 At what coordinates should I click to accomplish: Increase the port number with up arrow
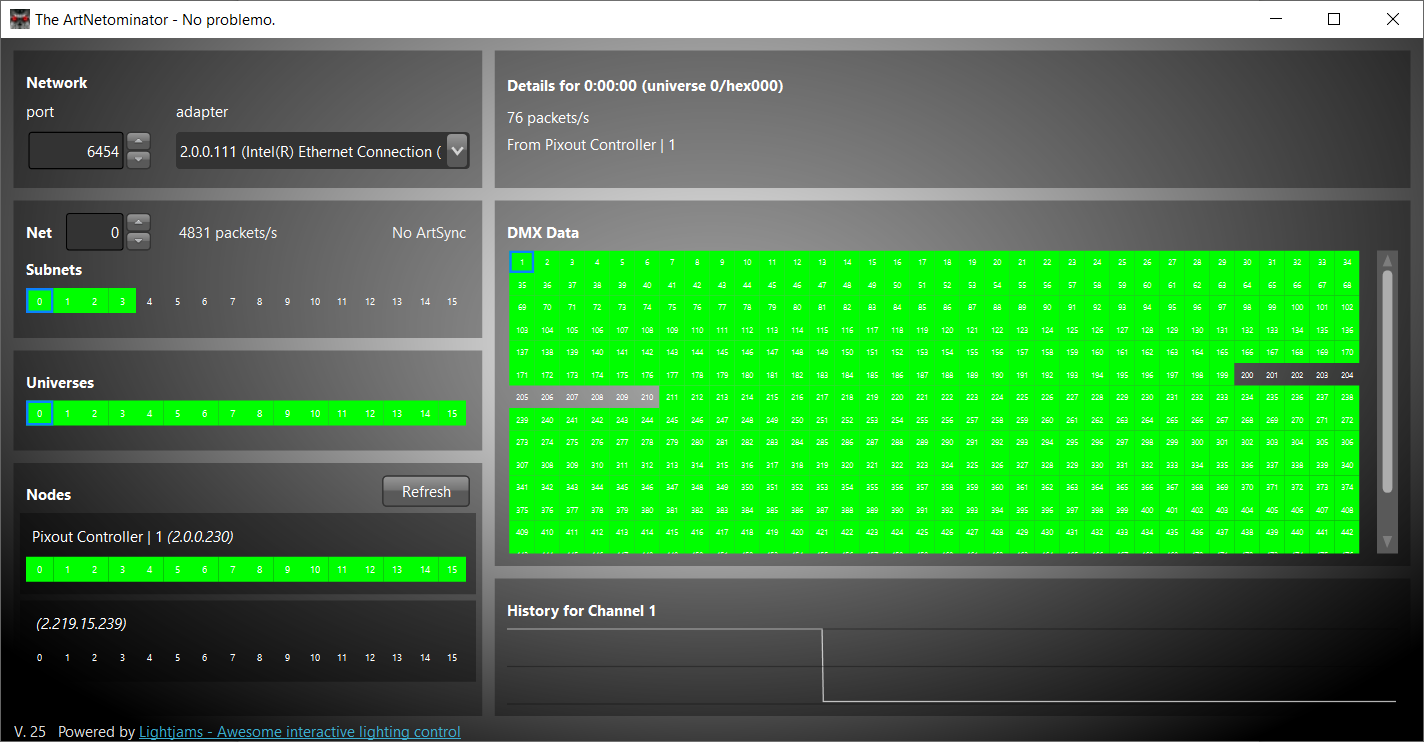[x=140, y=142]
